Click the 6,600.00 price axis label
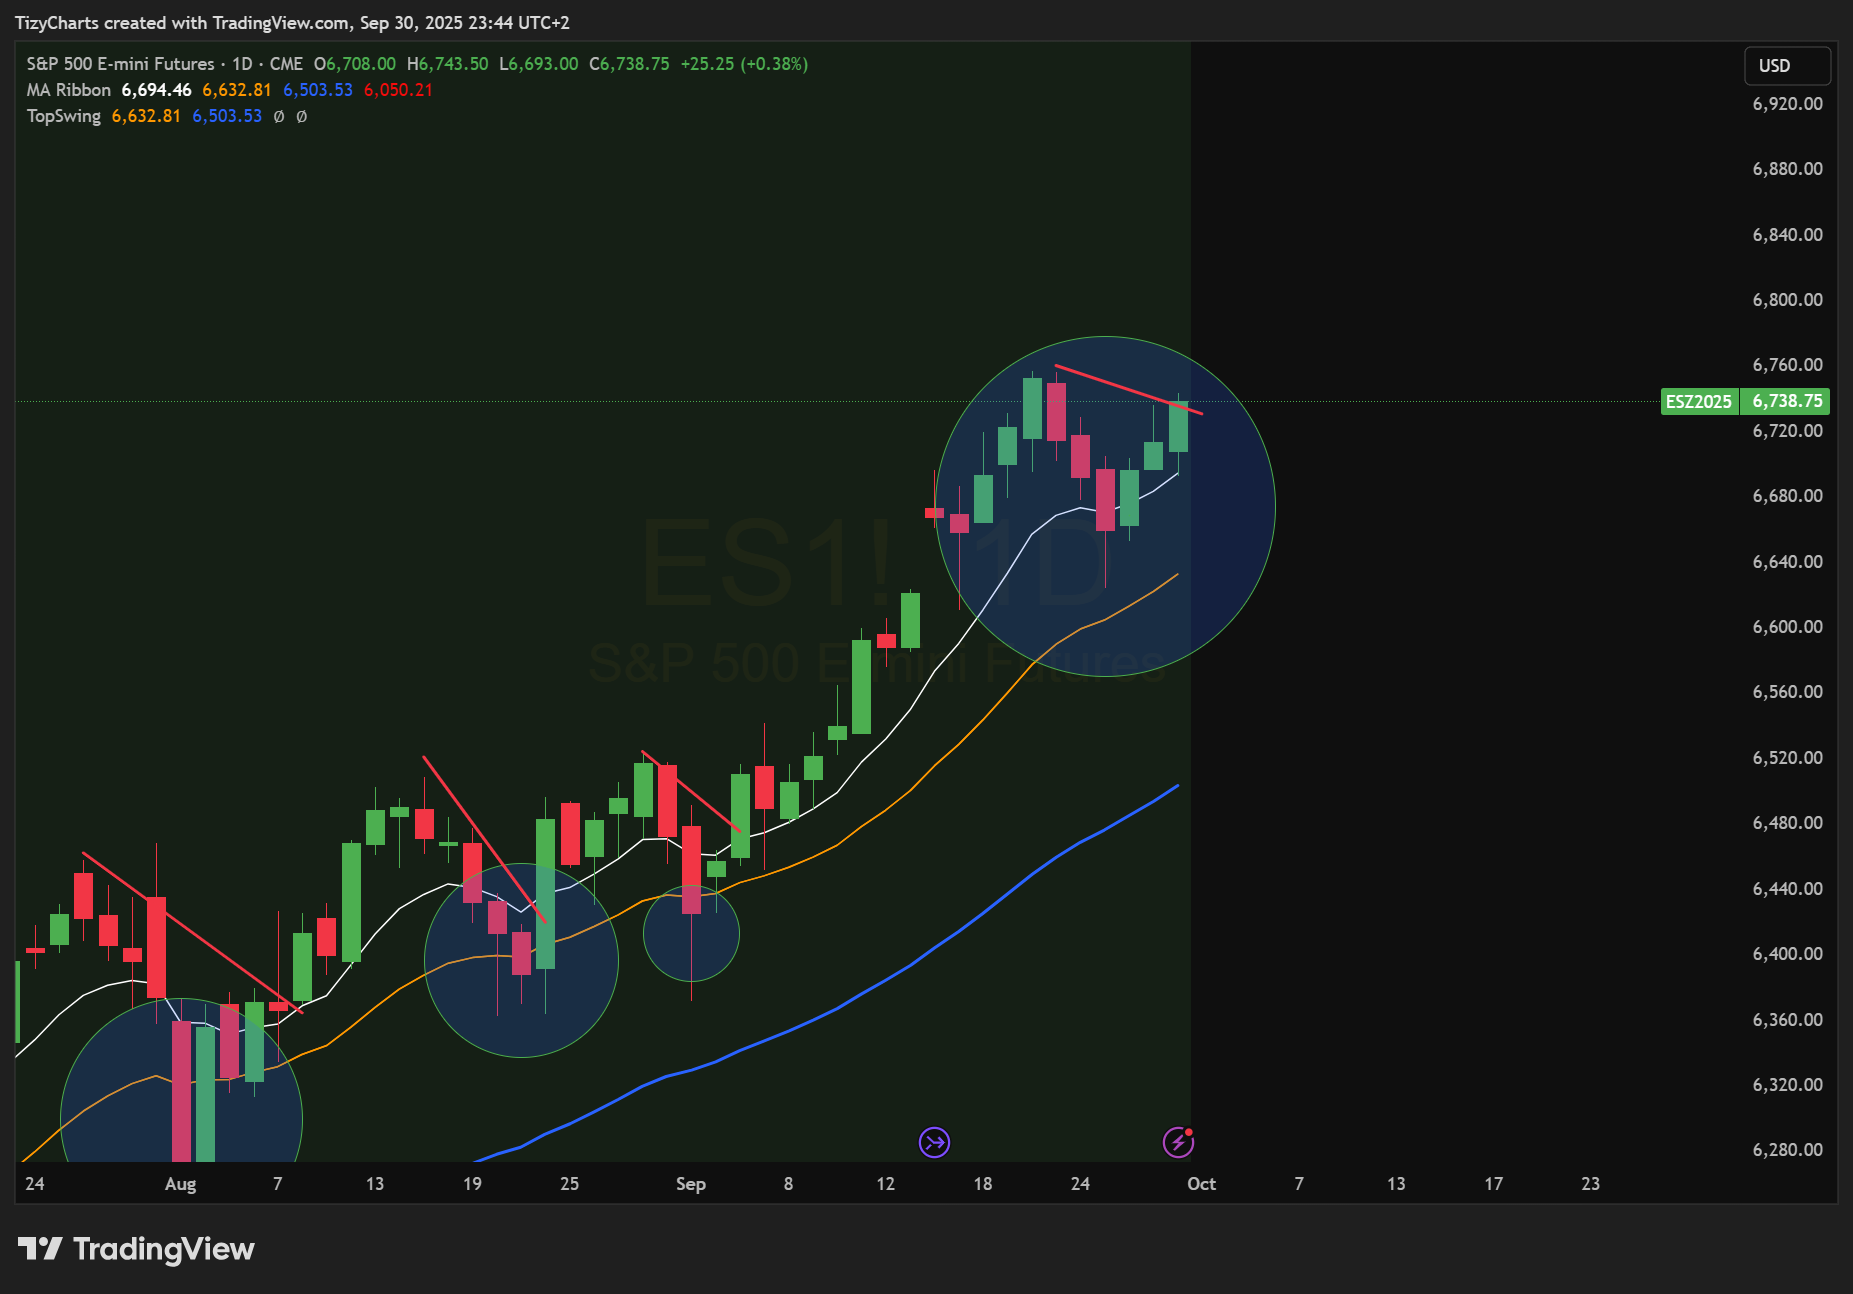 click(1788, 627)
